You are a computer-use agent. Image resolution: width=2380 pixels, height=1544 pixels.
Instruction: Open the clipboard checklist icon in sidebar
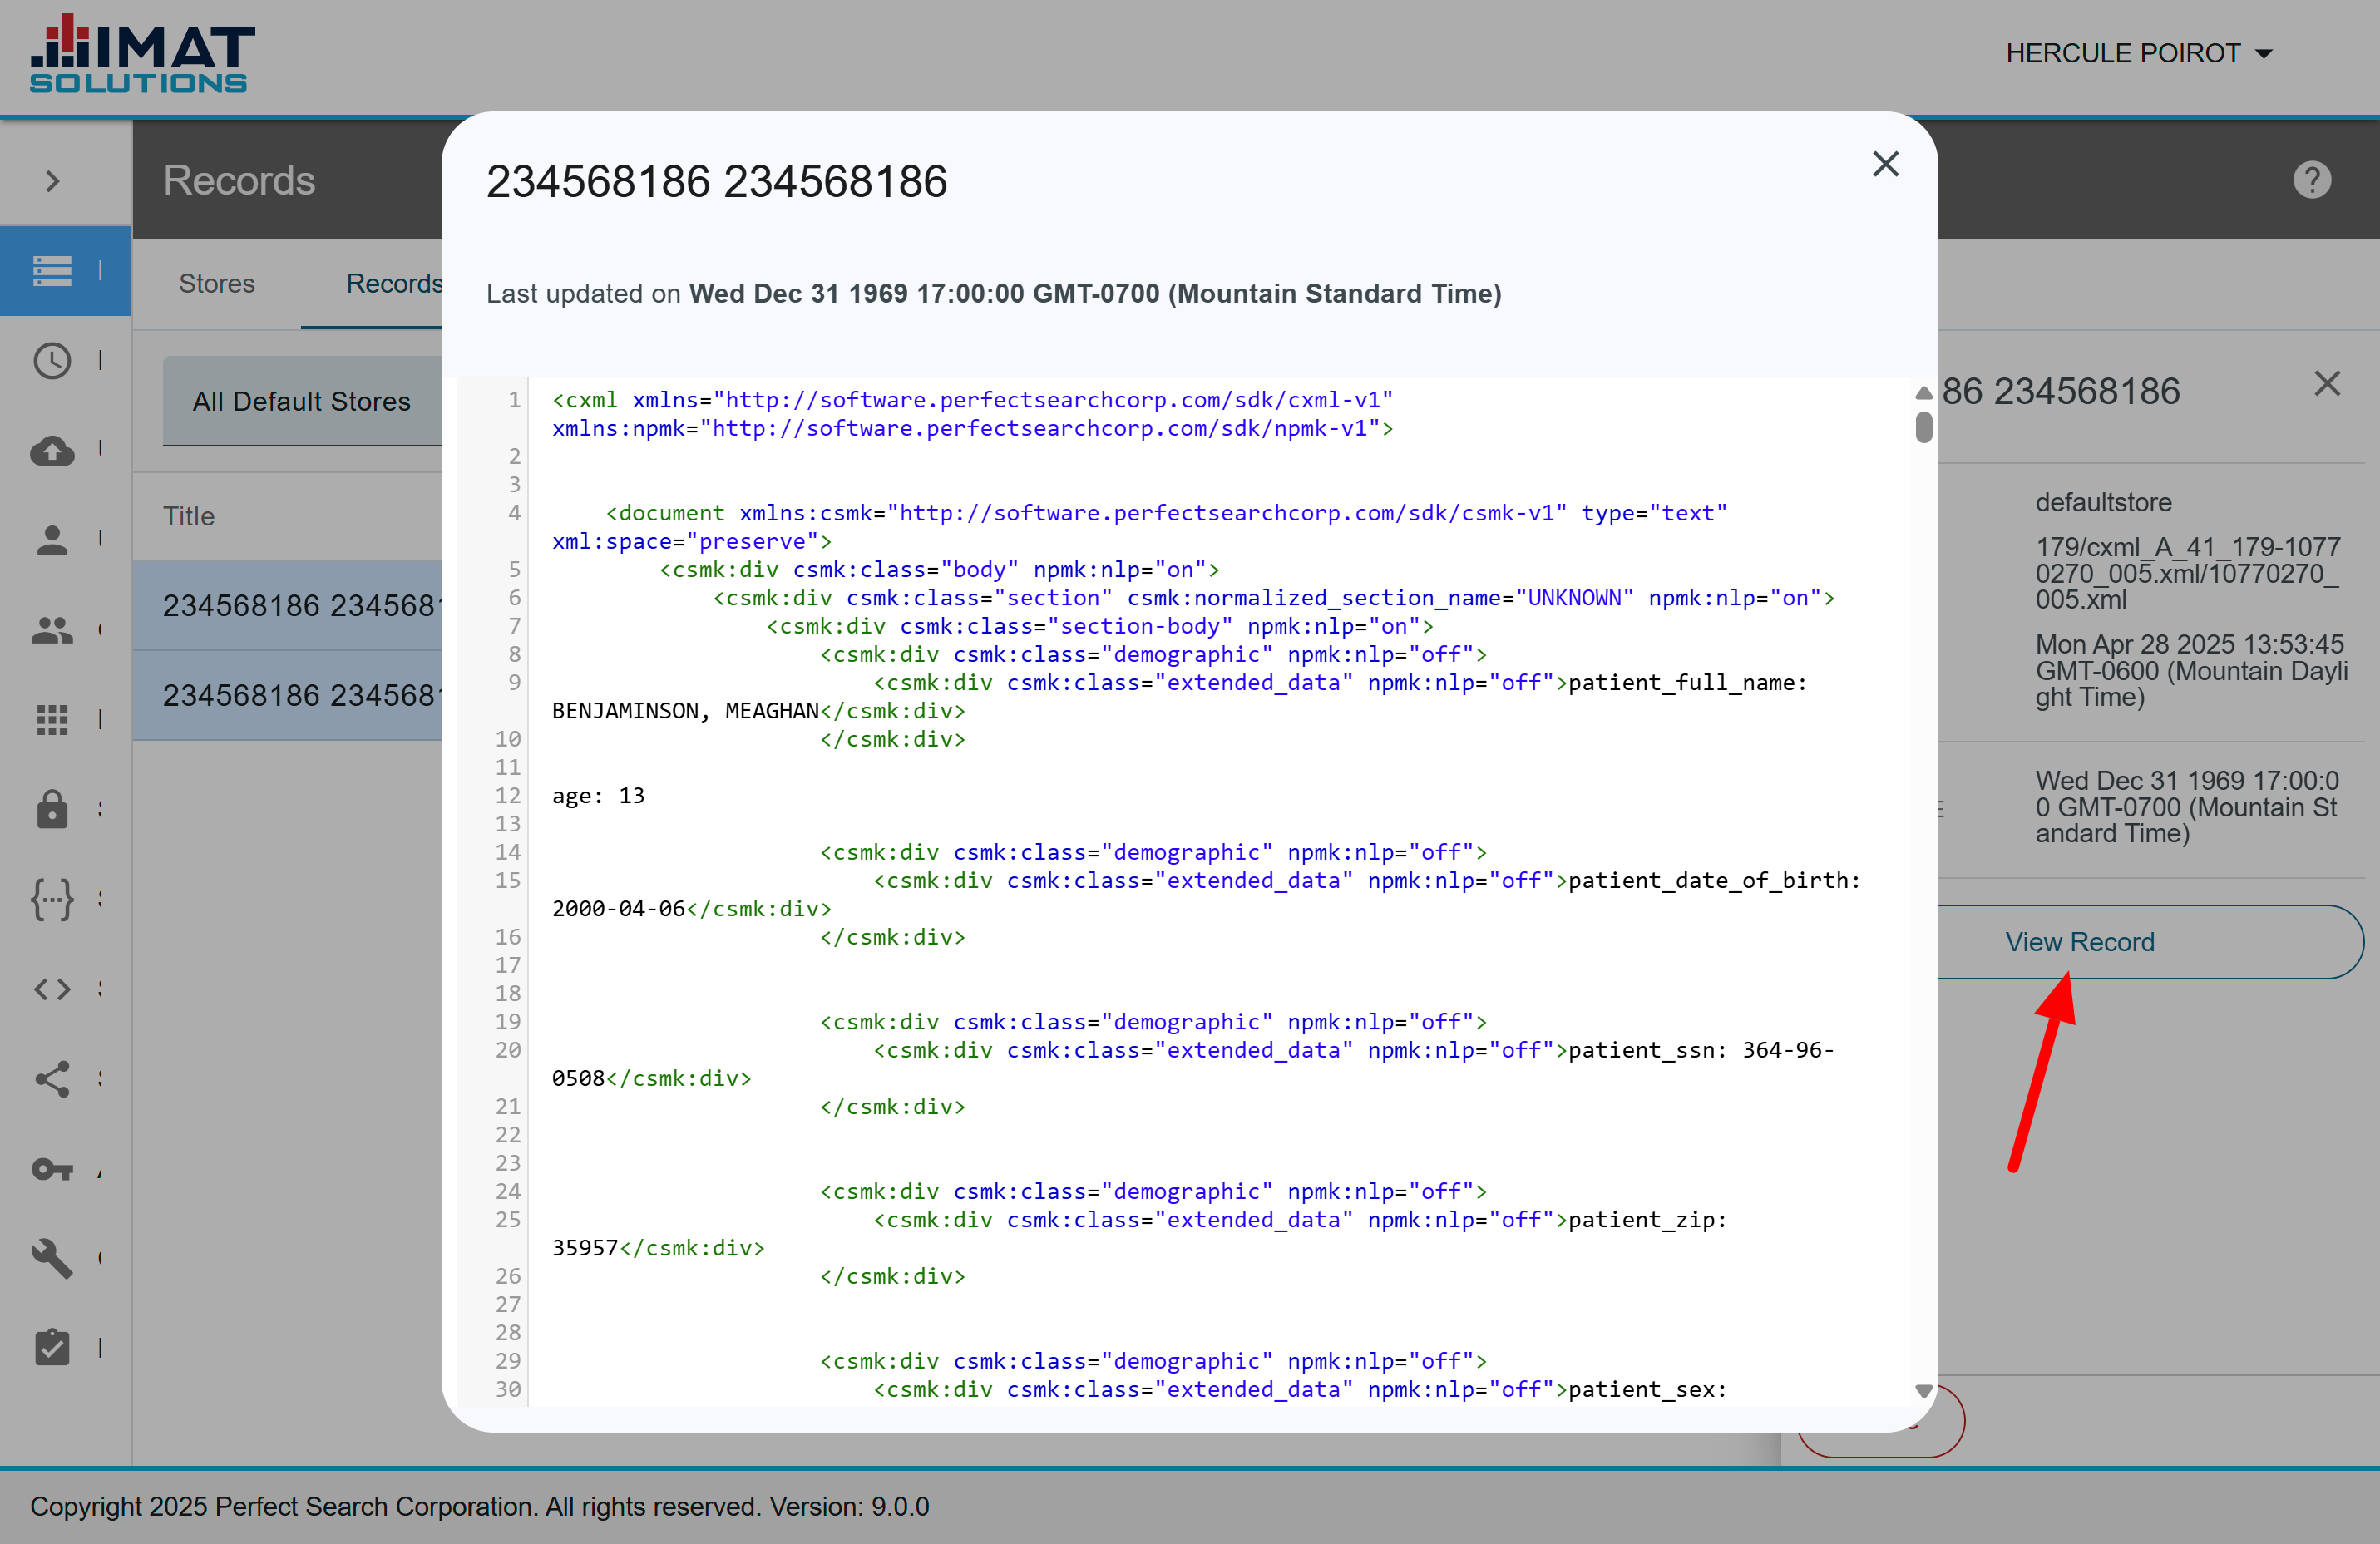(52, 1347)
